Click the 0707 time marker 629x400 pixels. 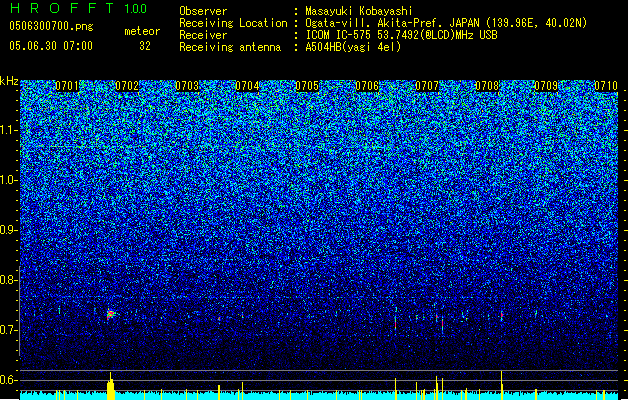tap(427, 86)
